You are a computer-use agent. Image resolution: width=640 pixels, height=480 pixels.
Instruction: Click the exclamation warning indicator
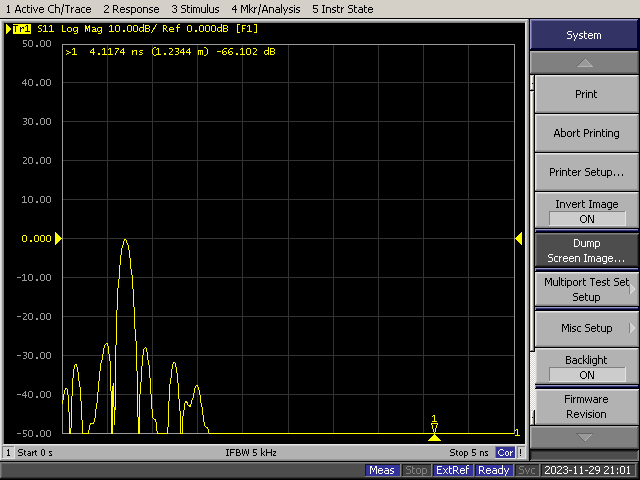[x=520, y=453]
